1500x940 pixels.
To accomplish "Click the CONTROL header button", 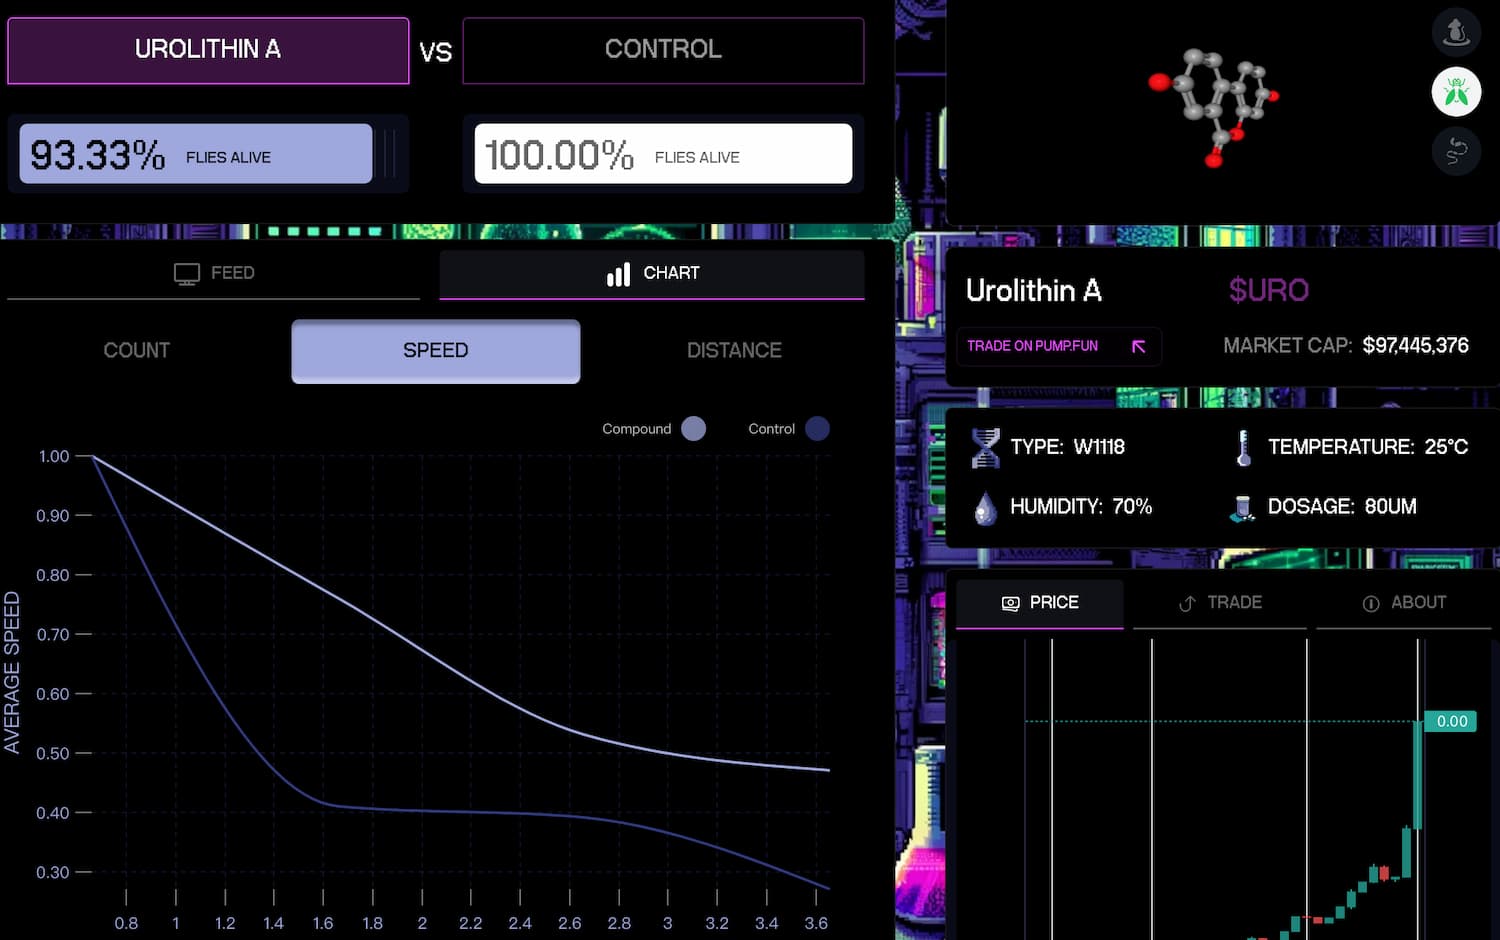I will pyautogui.click(x=663, y=50).
